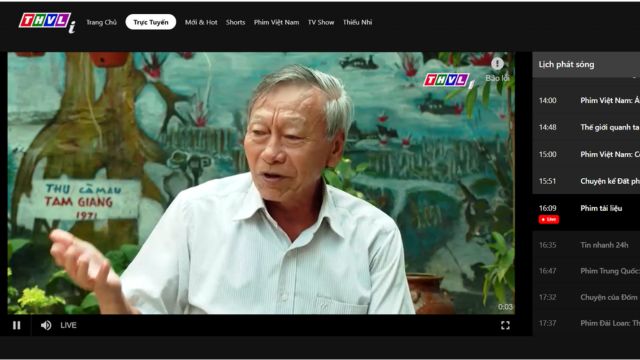The image size is (640, 360).
Task: Select the 16:09 Phim tài liệu program
Action: tap(586, 213)
